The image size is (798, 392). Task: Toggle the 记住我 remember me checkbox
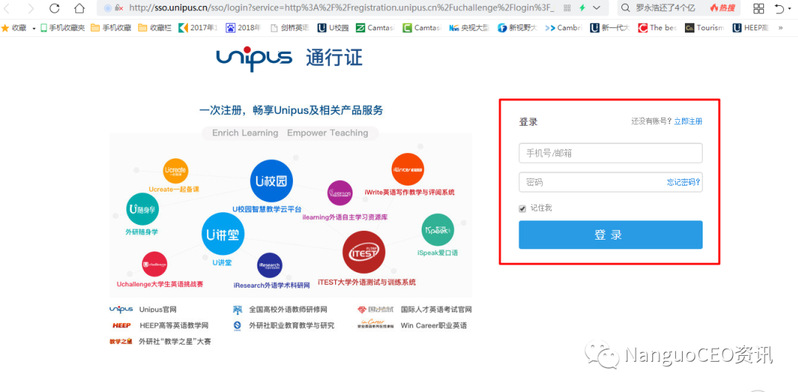522,209
